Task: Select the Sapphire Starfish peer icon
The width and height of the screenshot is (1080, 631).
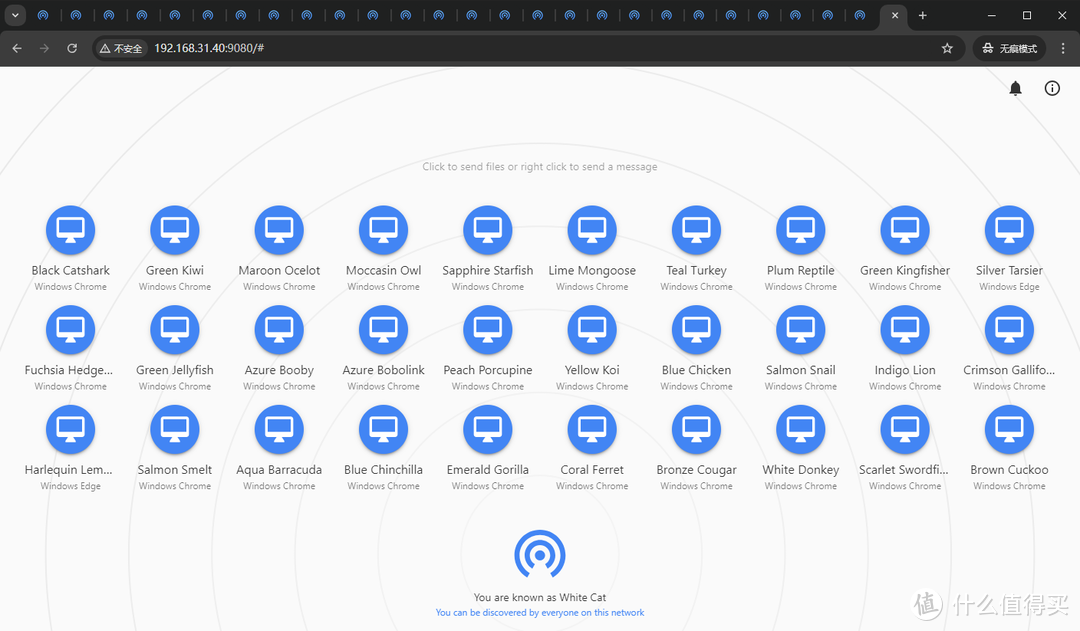Action: 487,230
